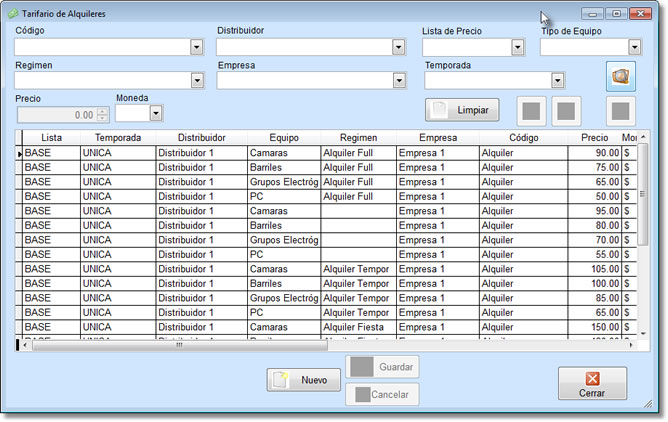
Task: Open the Moneda dropdown
Action: (x=156, y=114)
